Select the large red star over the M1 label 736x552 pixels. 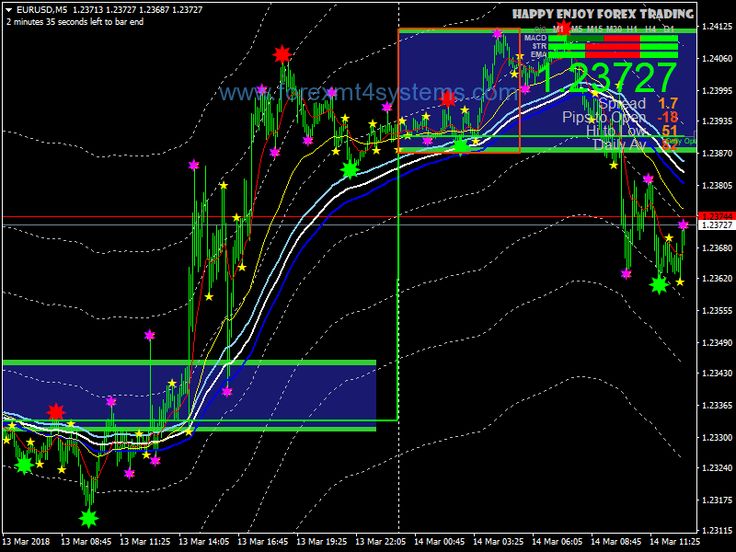pos(563,27)
